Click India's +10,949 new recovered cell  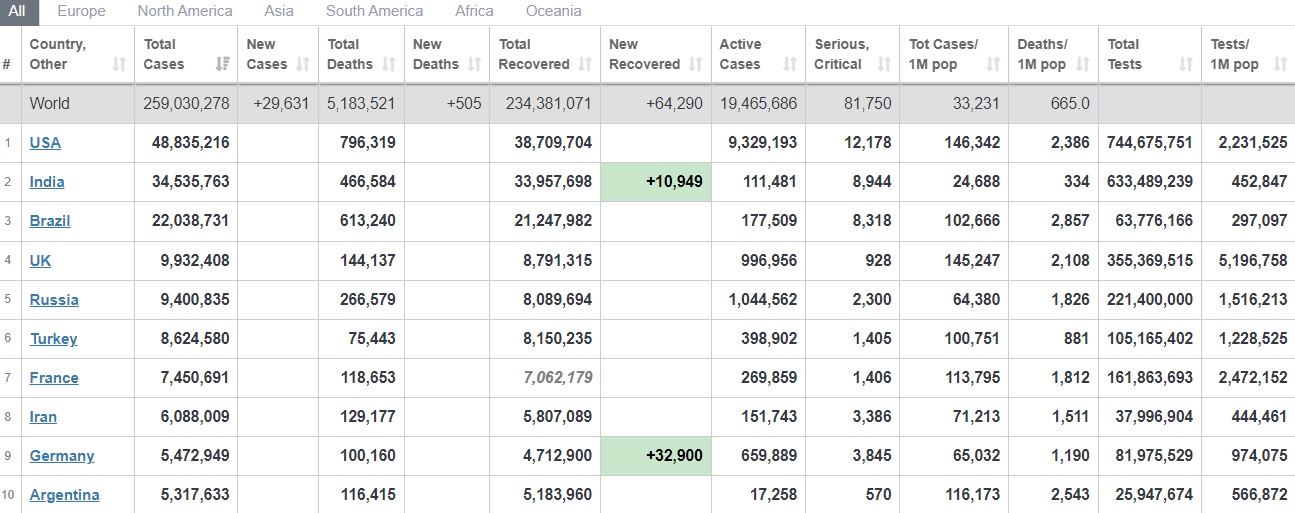click(656, 182)
